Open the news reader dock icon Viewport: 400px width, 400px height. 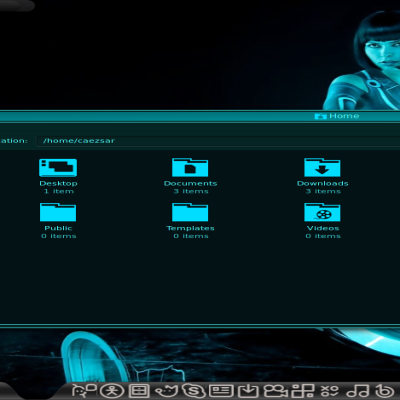coord(221,391)
